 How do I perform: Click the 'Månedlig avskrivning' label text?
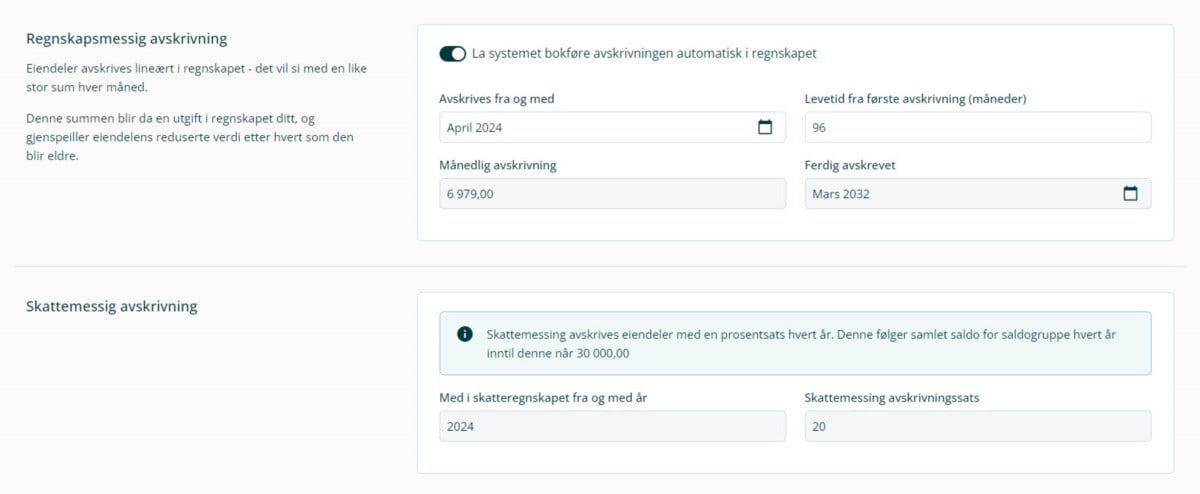coord(497,165)
